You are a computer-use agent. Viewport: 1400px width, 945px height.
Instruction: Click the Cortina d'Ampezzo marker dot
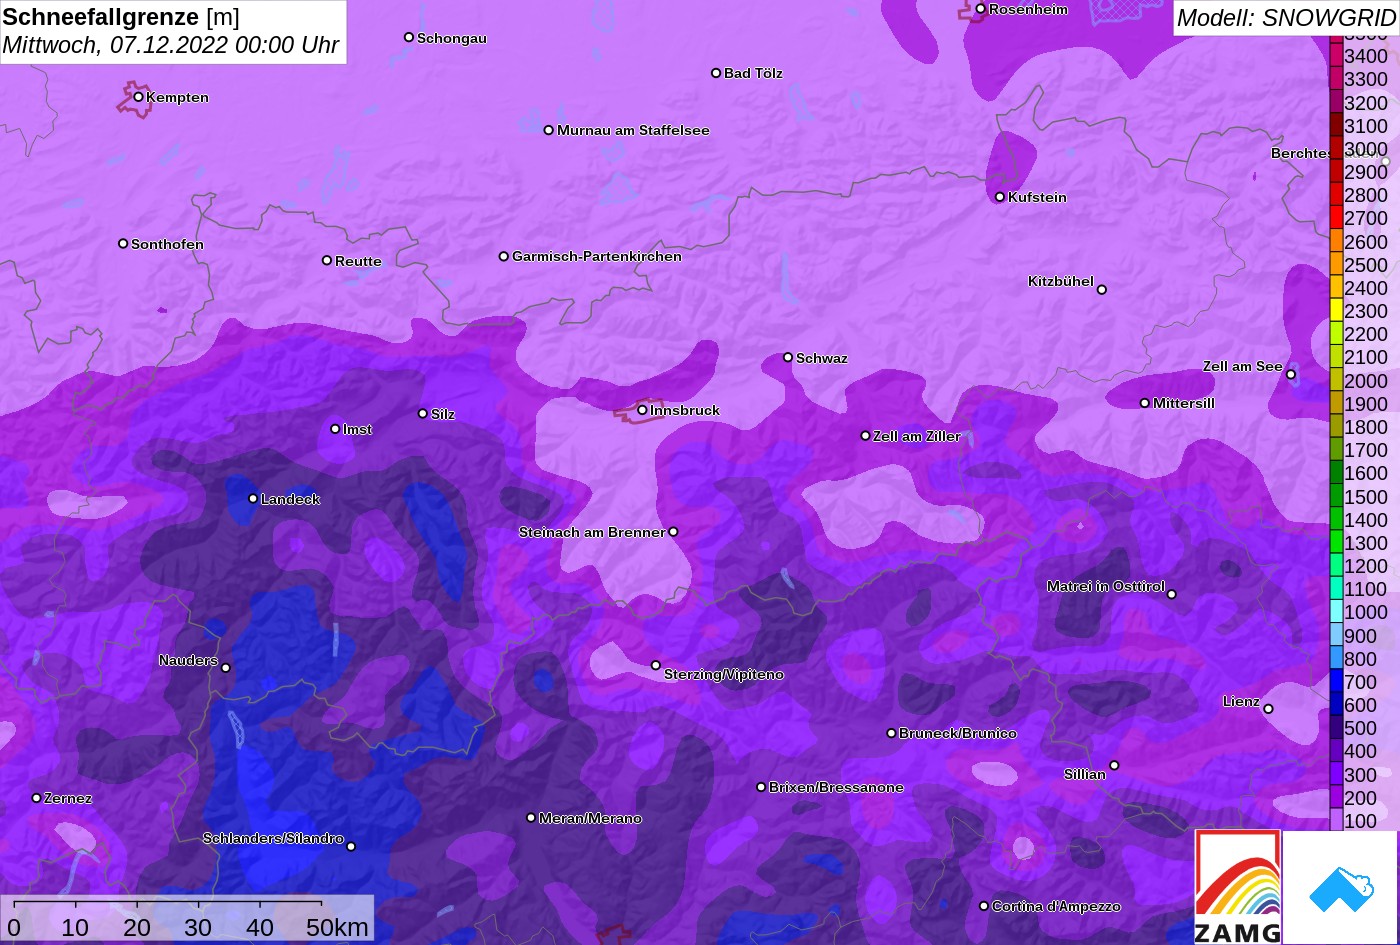(984, 906)
